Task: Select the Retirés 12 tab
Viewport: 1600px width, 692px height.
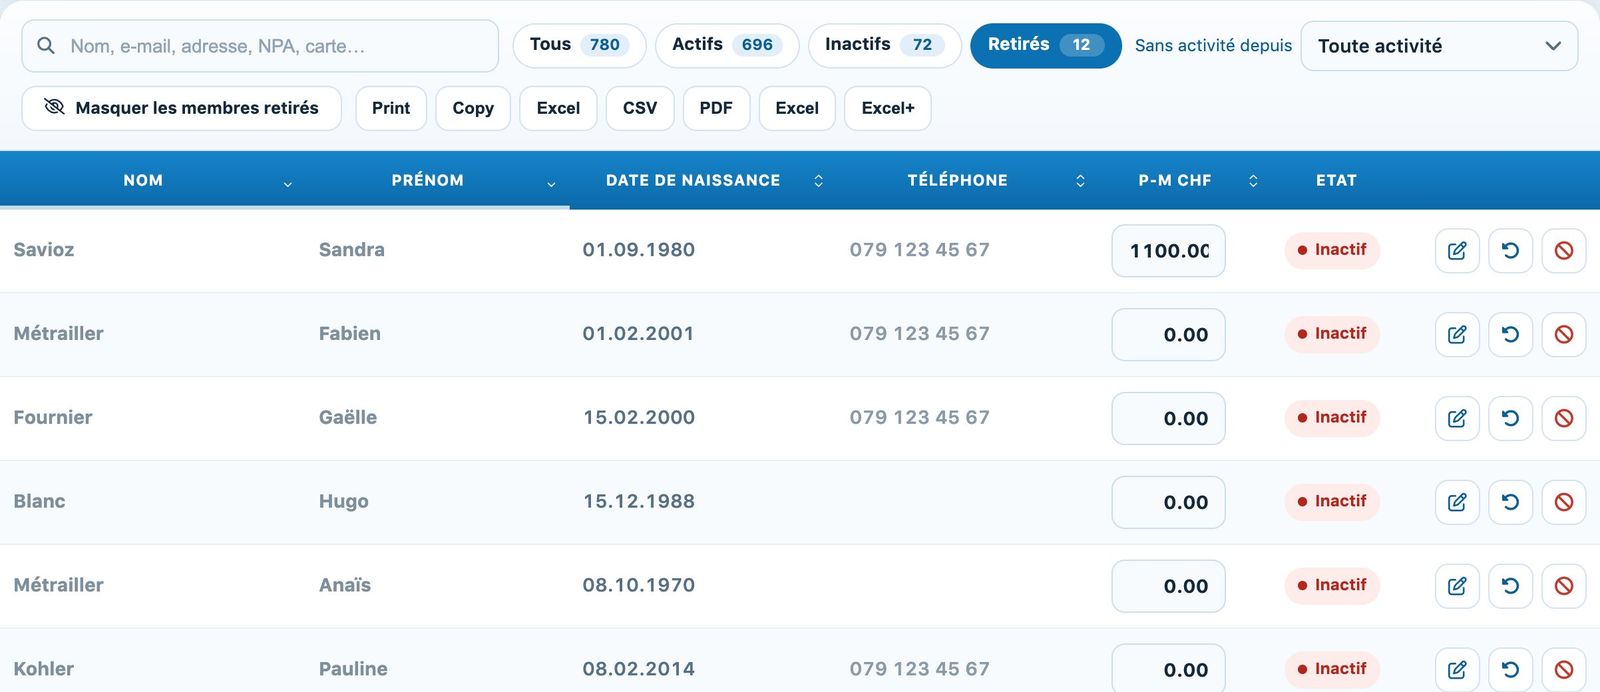Action: click(x=1046, y=45)
